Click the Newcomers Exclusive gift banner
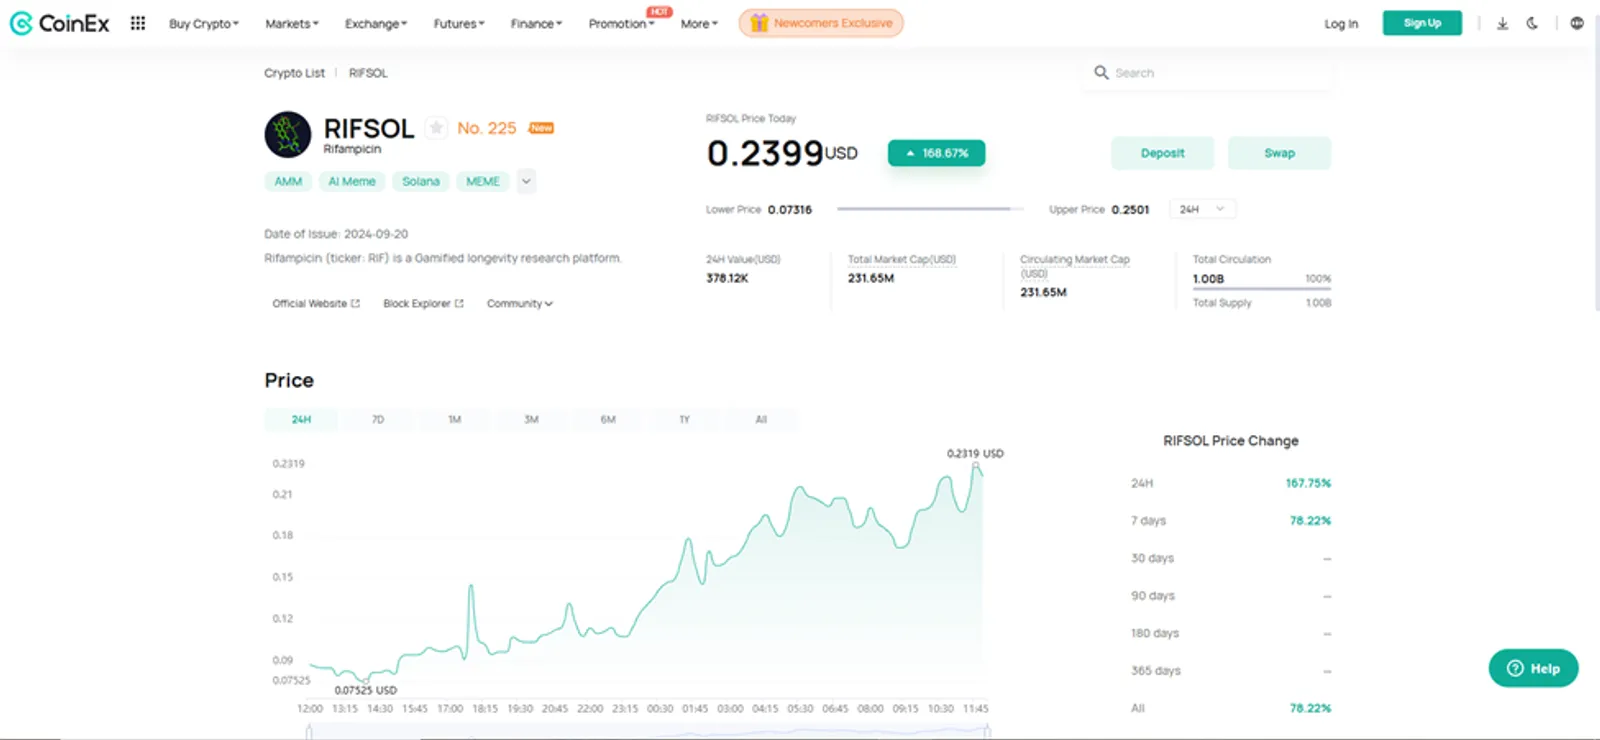 coord(821,23)
